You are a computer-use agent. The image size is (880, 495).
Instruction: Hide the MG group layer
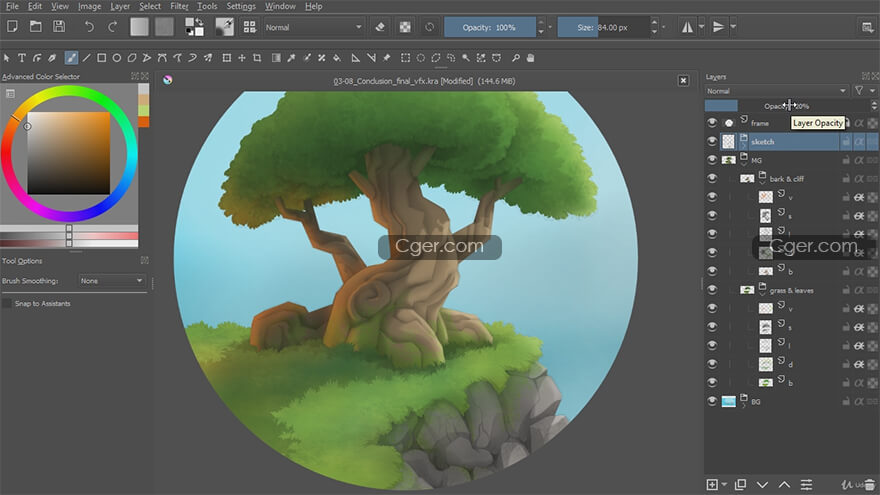click(x=712, y=160)
